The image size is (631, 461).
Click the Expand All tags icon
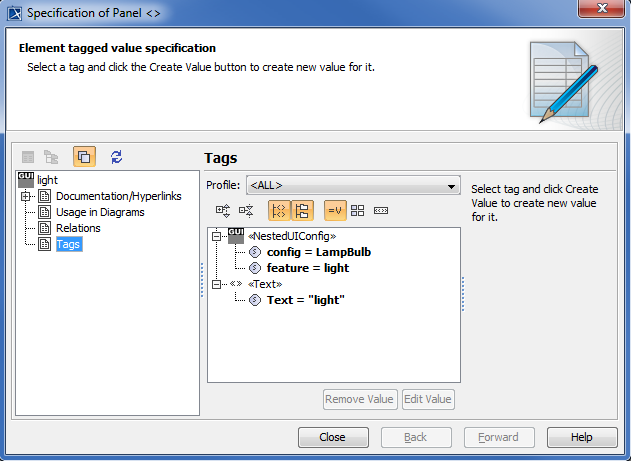[223, 211]
